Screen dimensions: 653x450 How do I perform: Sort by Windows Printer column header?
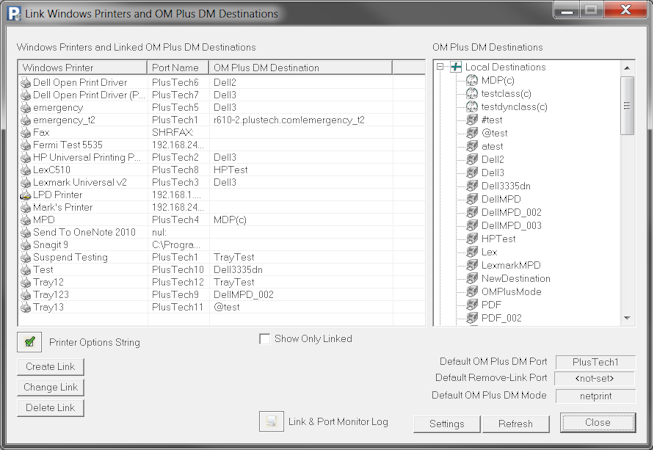click(82, 67)
